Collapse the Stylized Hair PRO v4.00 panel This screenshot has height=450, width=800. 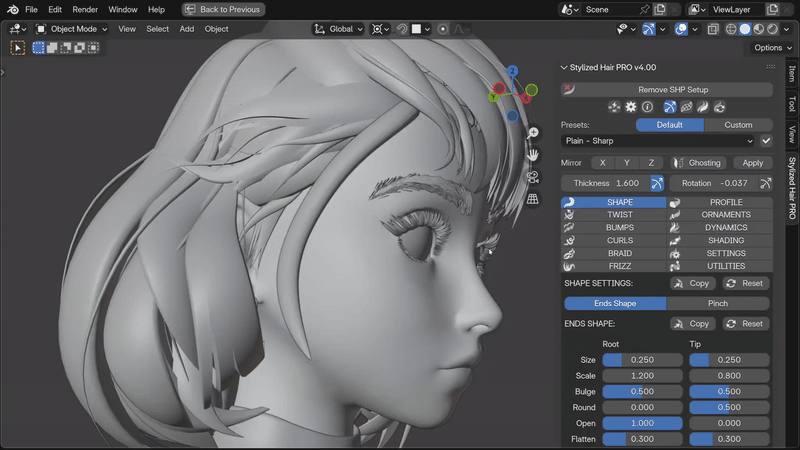(564, 67)
